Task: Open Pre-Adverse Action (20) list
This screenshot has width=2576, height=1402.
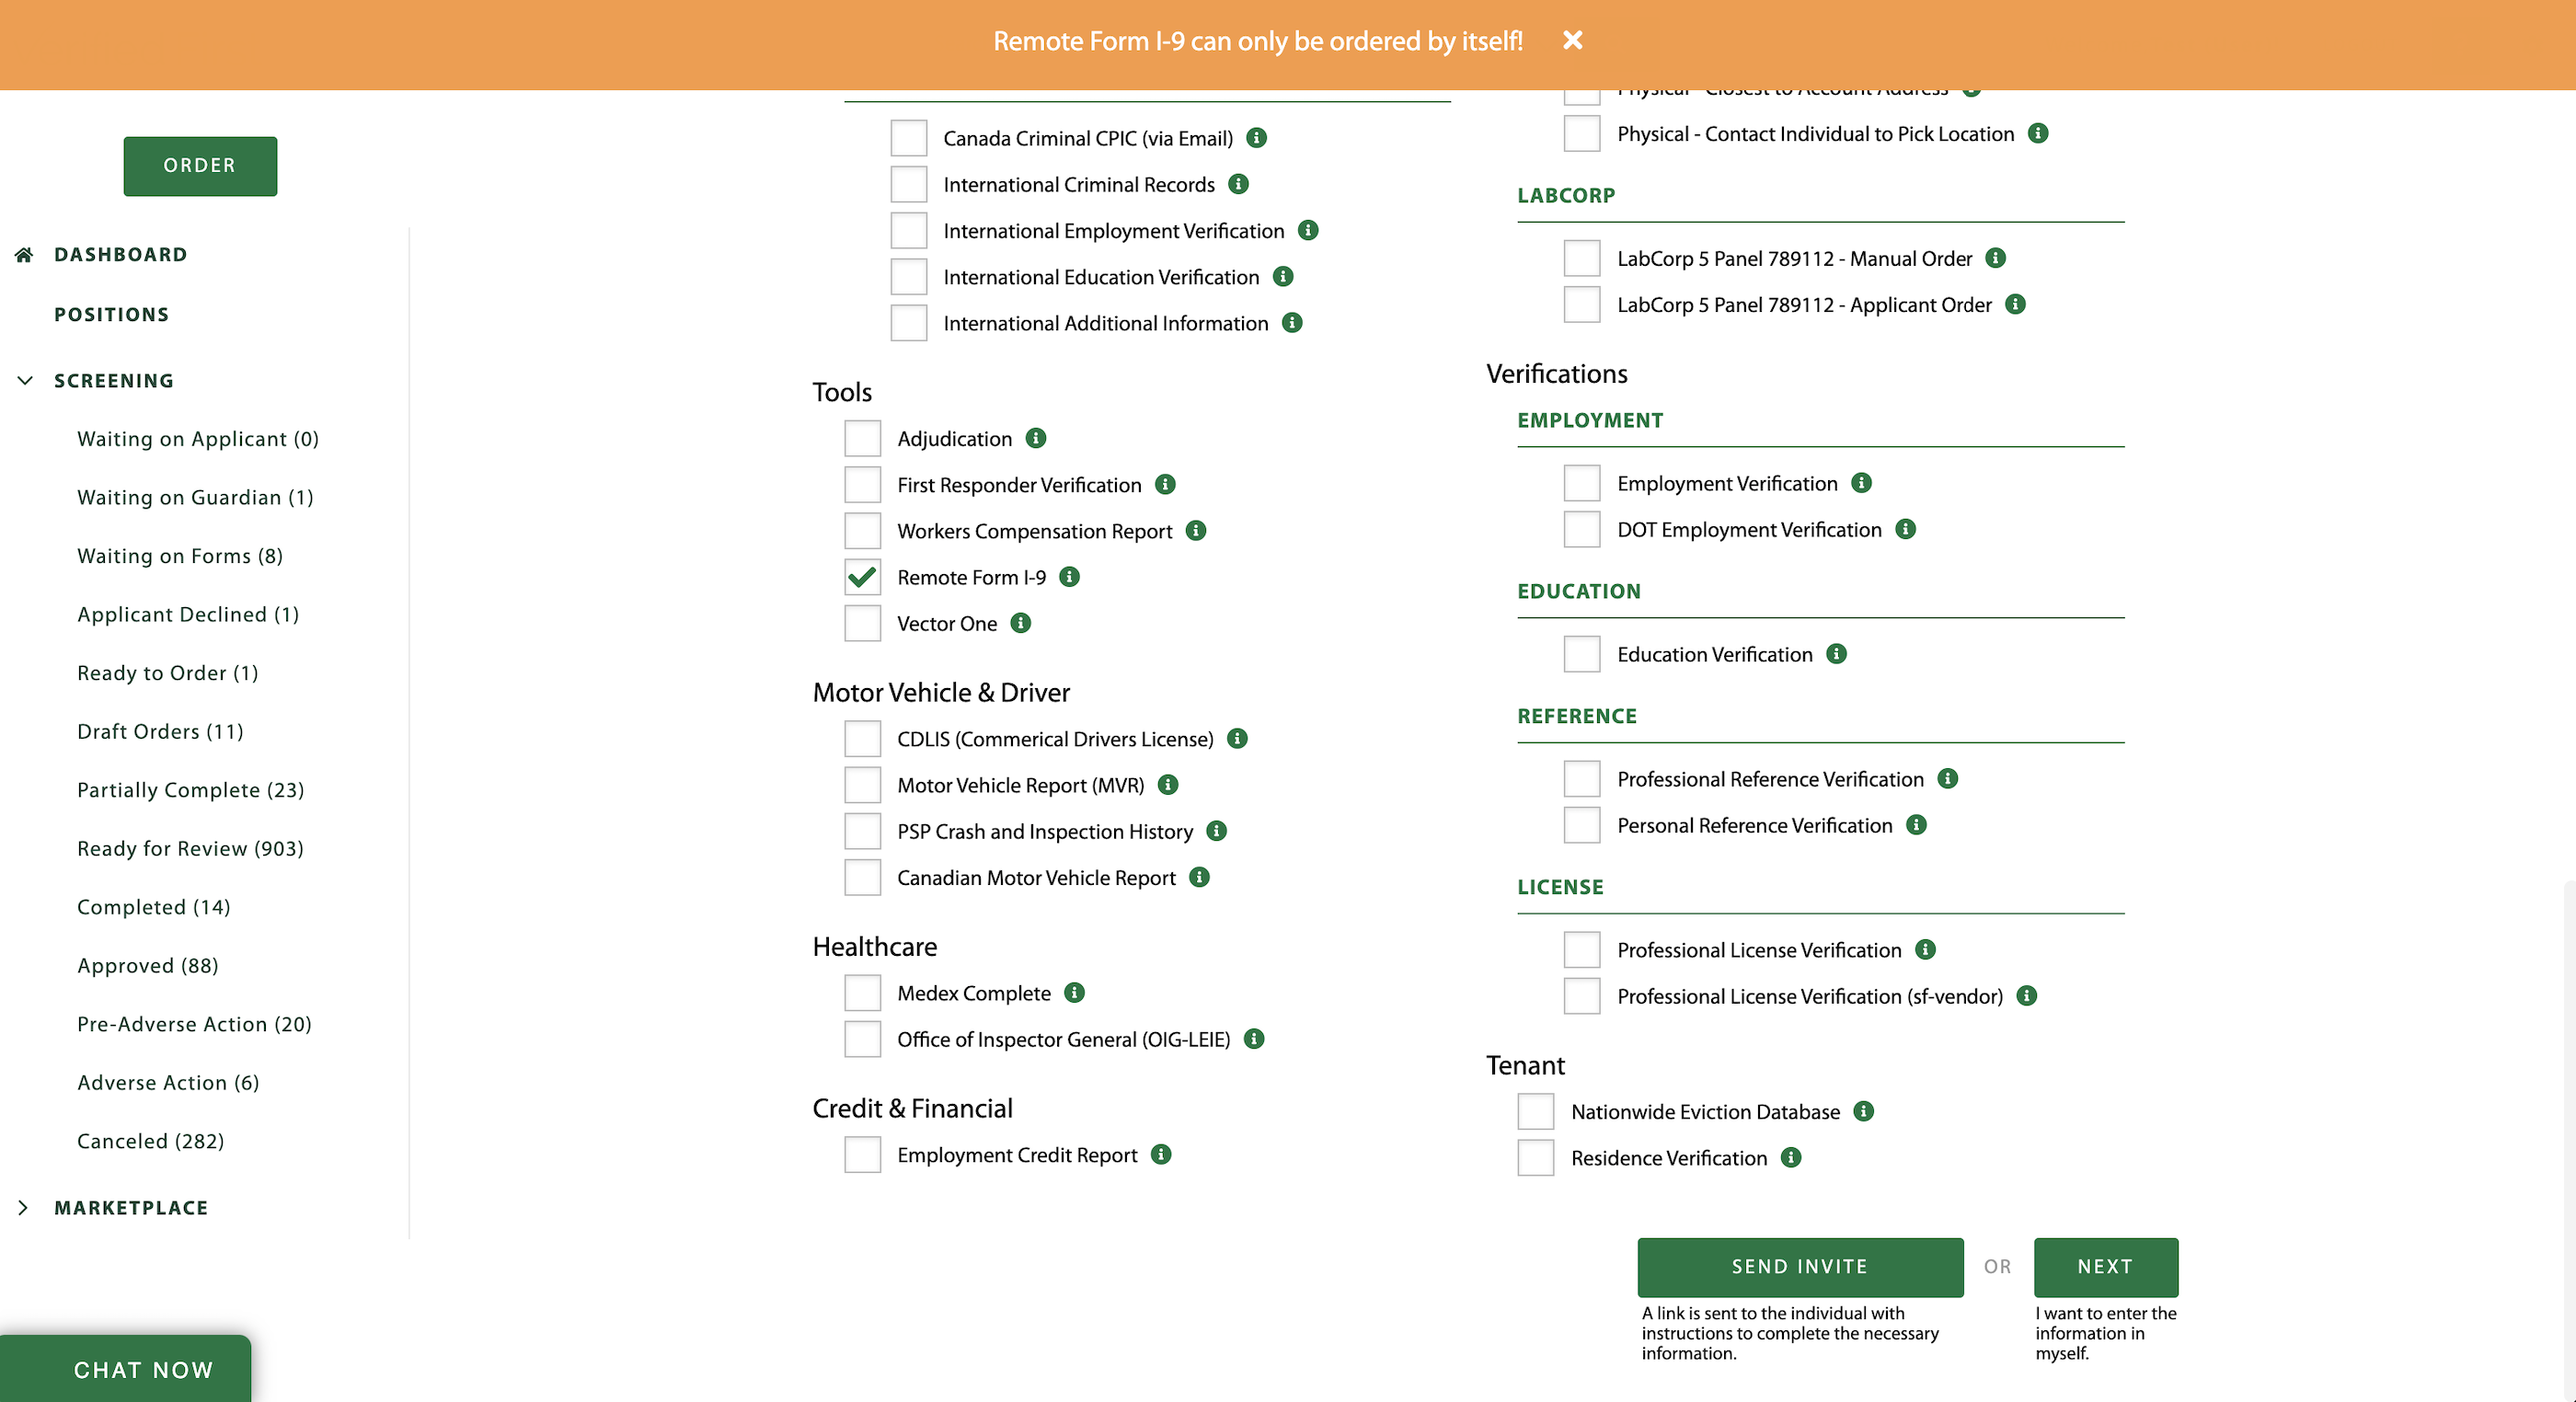Action: coord(195,1024)
